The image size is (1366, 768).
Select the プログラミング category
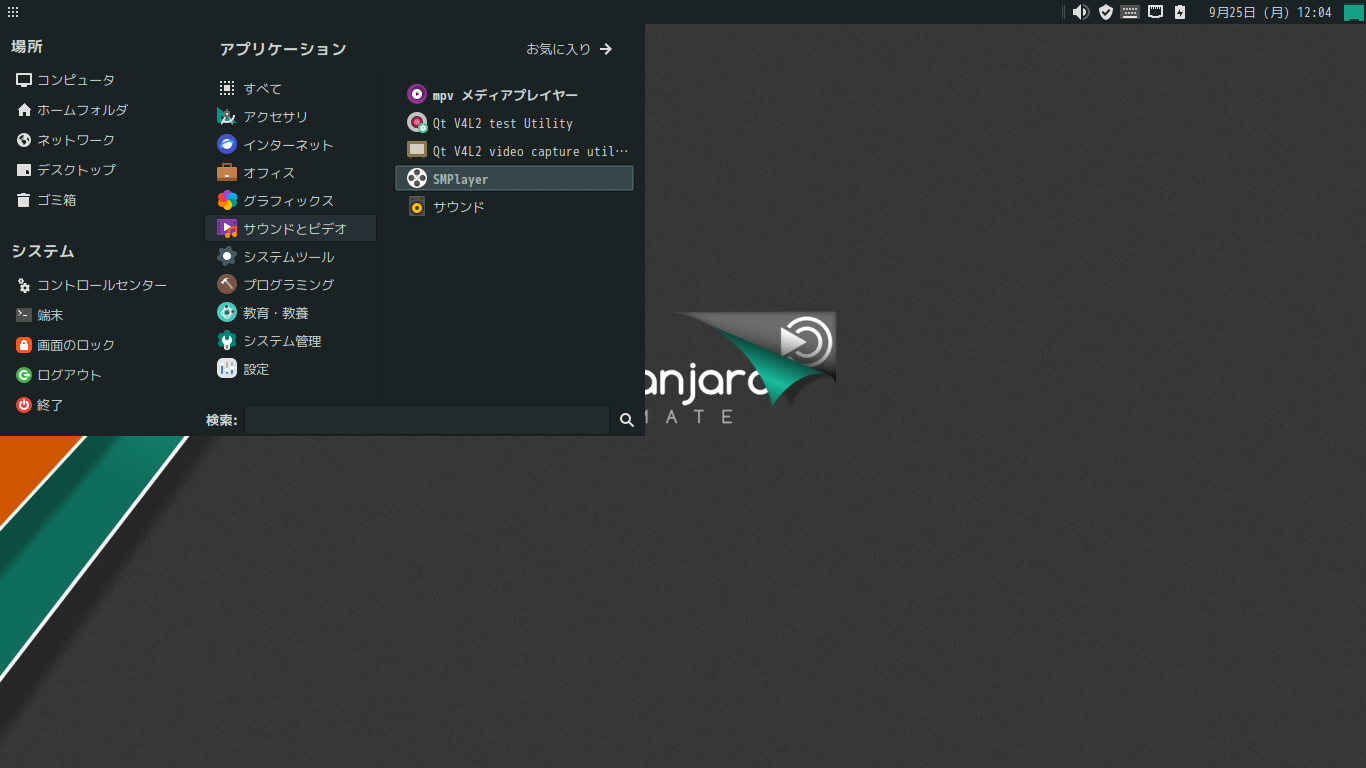(x=290, y=284)
